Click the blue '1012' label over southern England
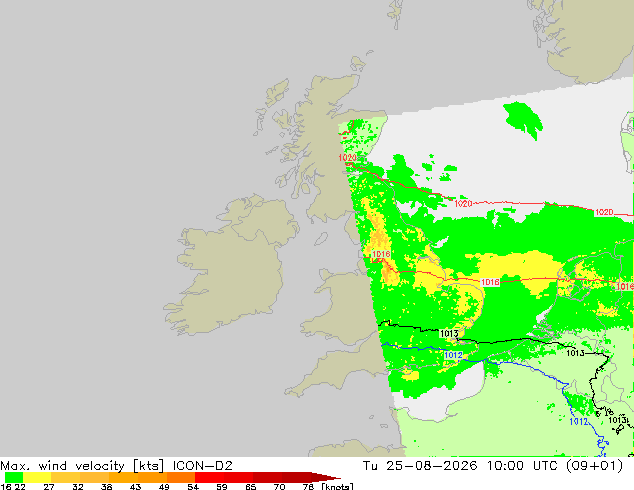This screenshot has height=490, width=634. (453, 355)
